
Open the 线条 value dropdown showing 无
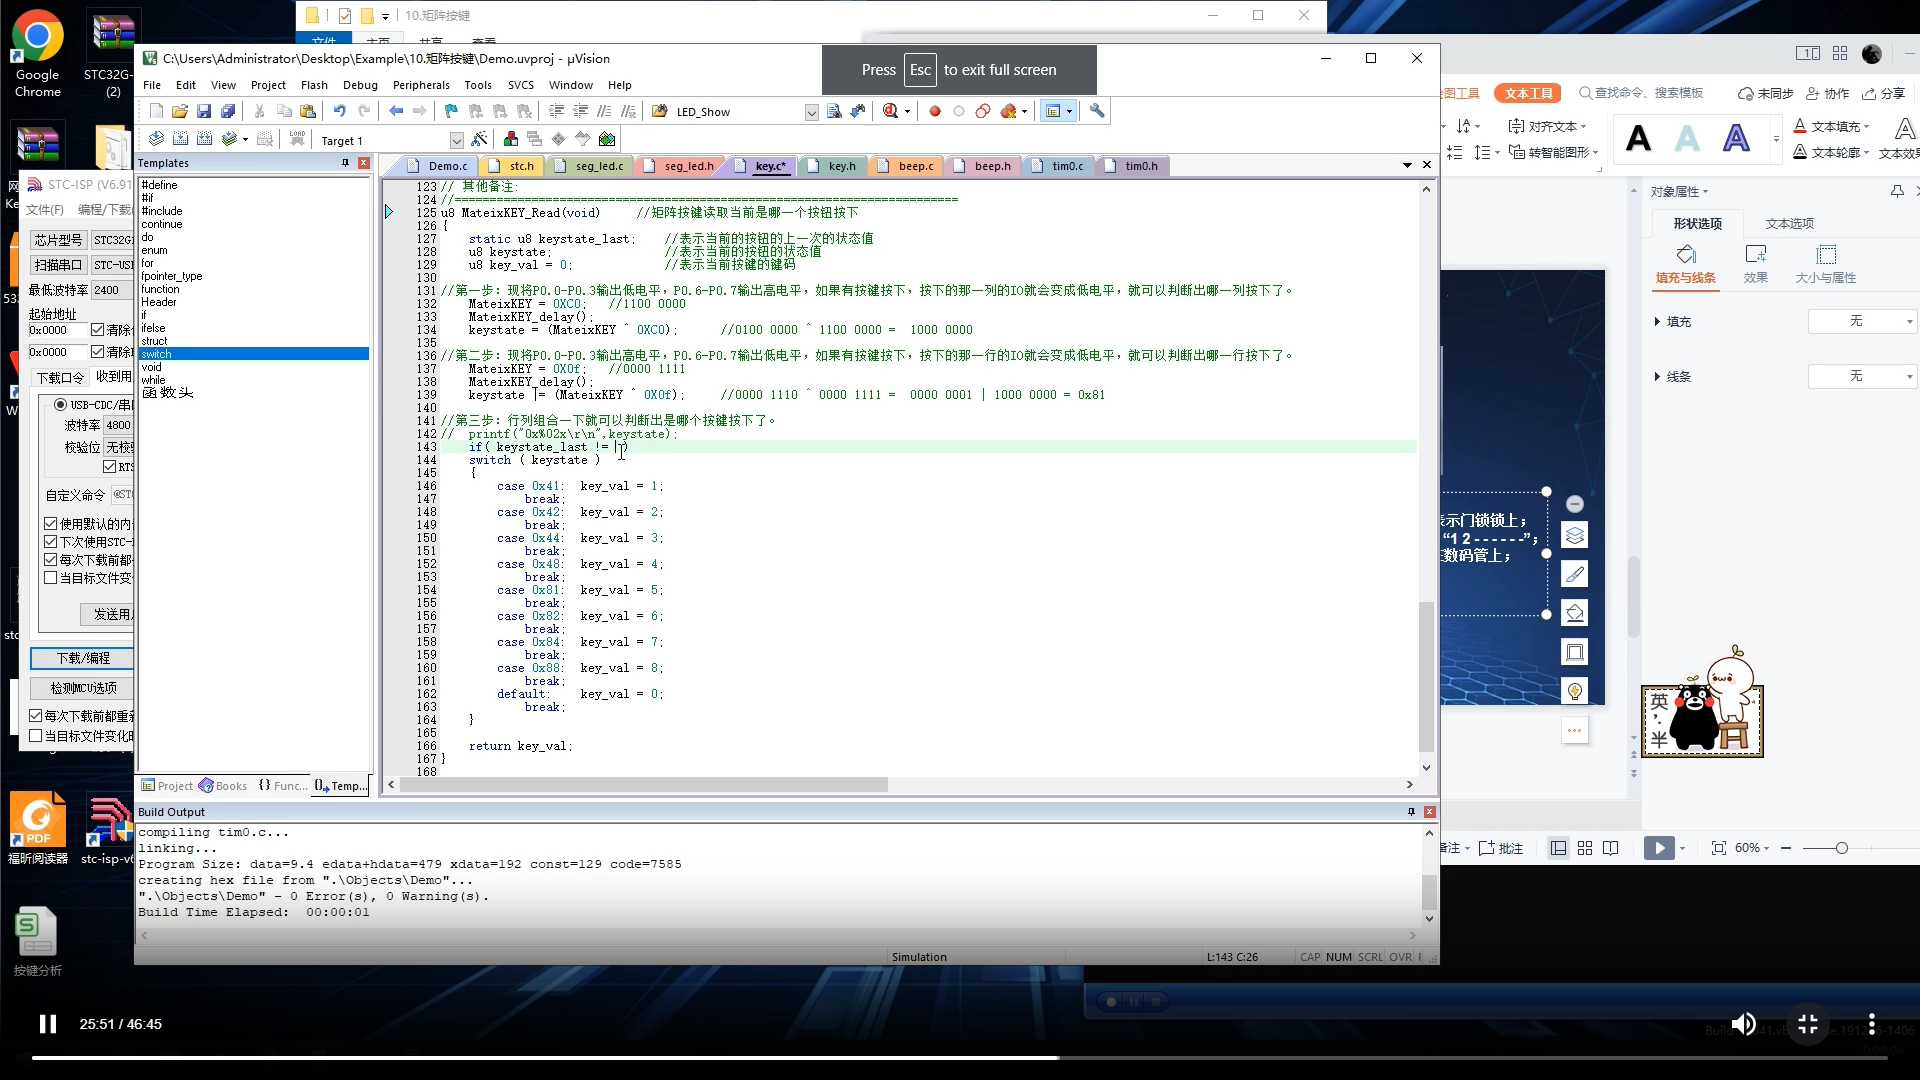pyautogui.click(x=1862, y=376)
